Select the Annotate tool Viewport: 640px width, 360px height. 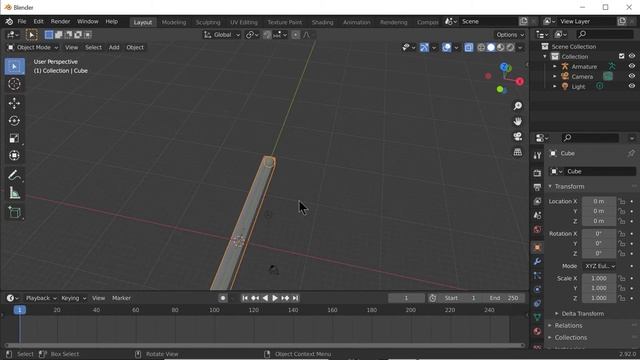coord(14,175)
